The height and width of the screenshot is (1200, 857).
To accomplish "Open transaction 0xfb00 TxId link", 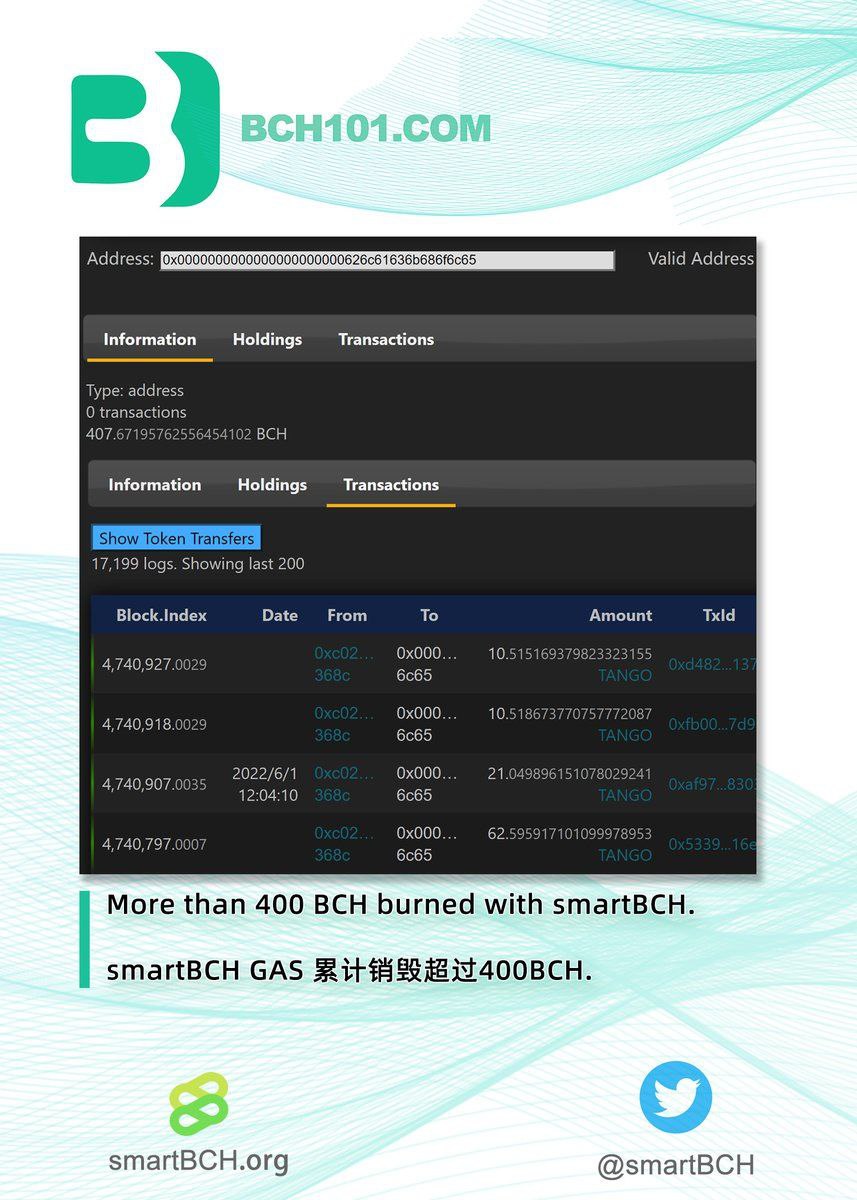I will click(x=712, y=724).
